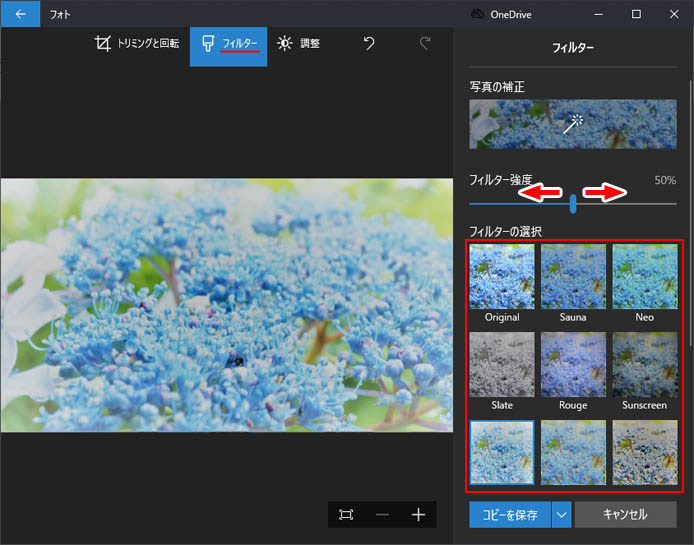
Task: Click the キャンセル button
Action: [x=625, y=514]
